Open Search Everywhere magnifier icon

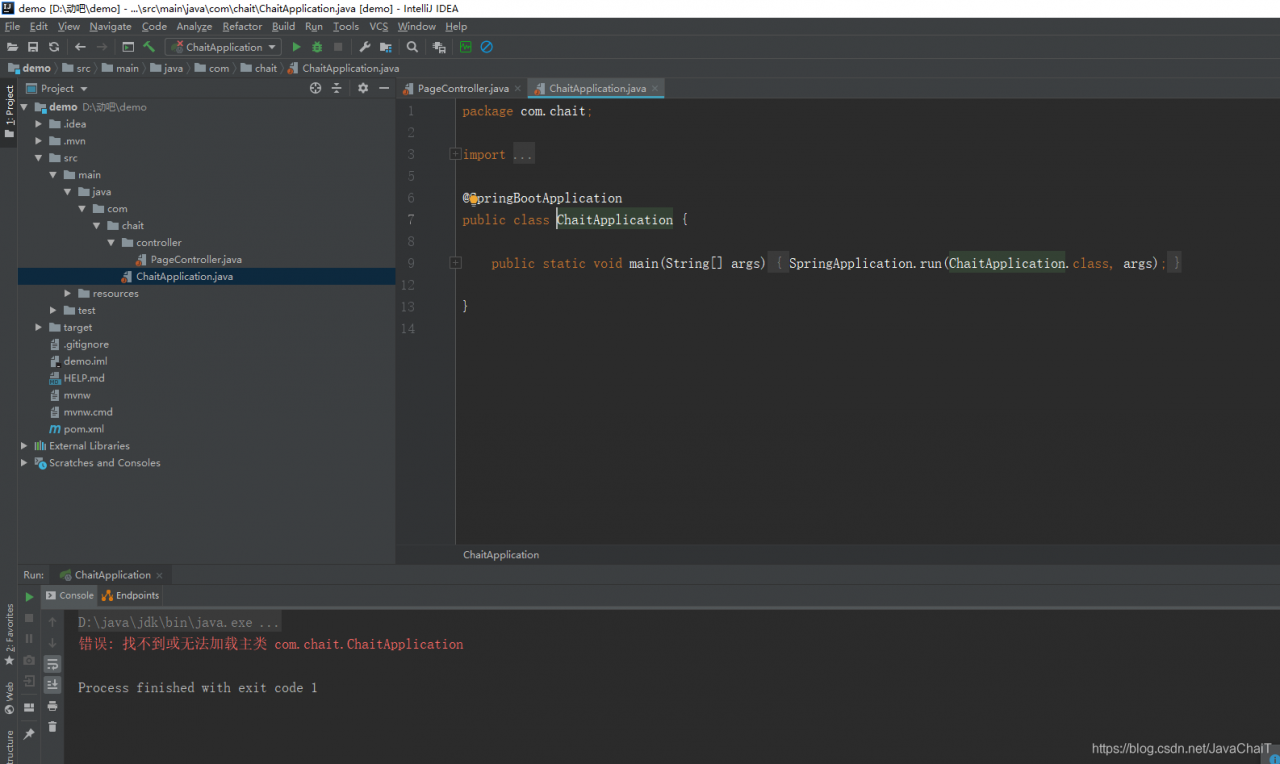tap(412, 47)
